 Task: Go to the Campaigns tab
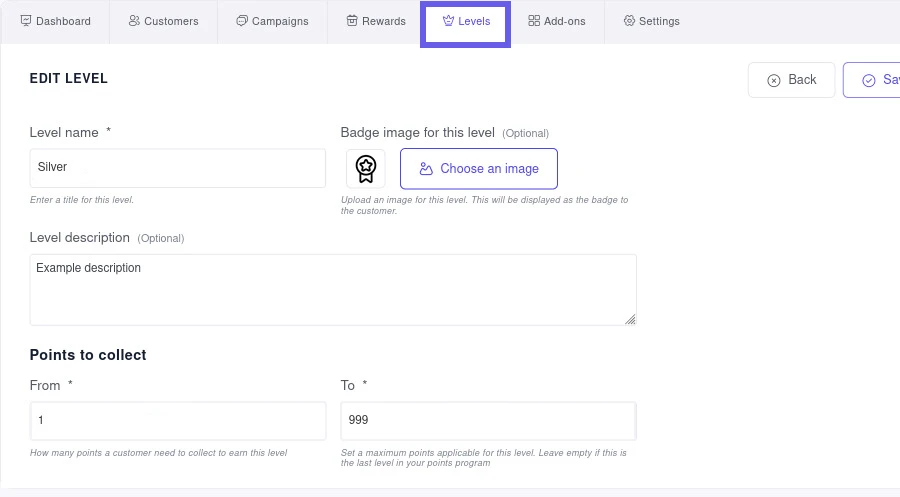tap(272, 21)
